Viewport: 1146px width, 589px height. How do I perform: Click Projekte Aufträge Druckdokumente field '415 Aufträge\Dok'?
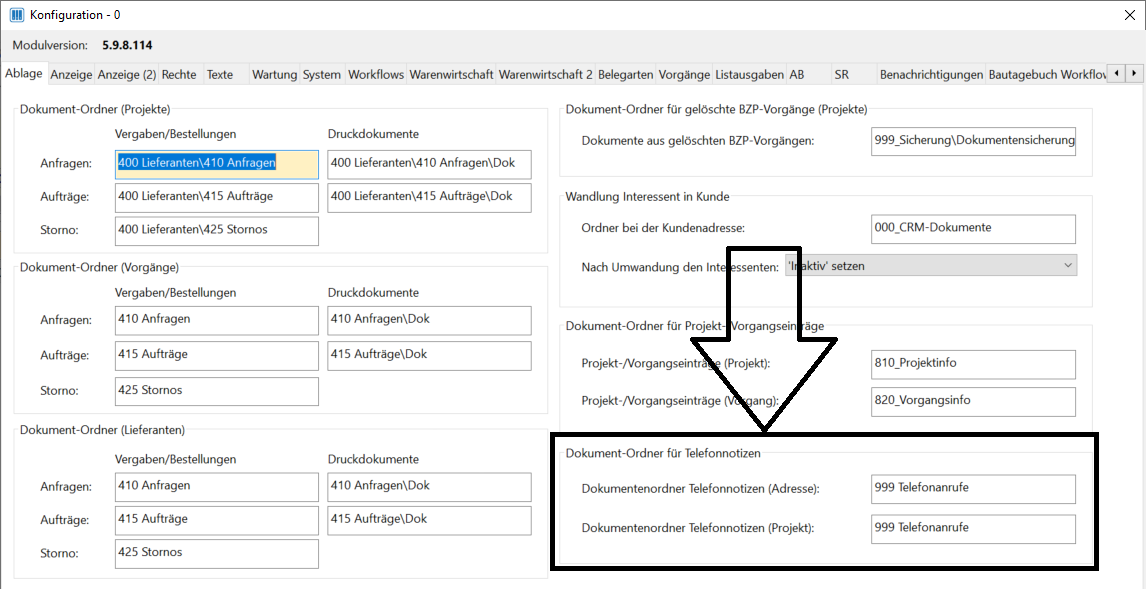click(430, 197)
